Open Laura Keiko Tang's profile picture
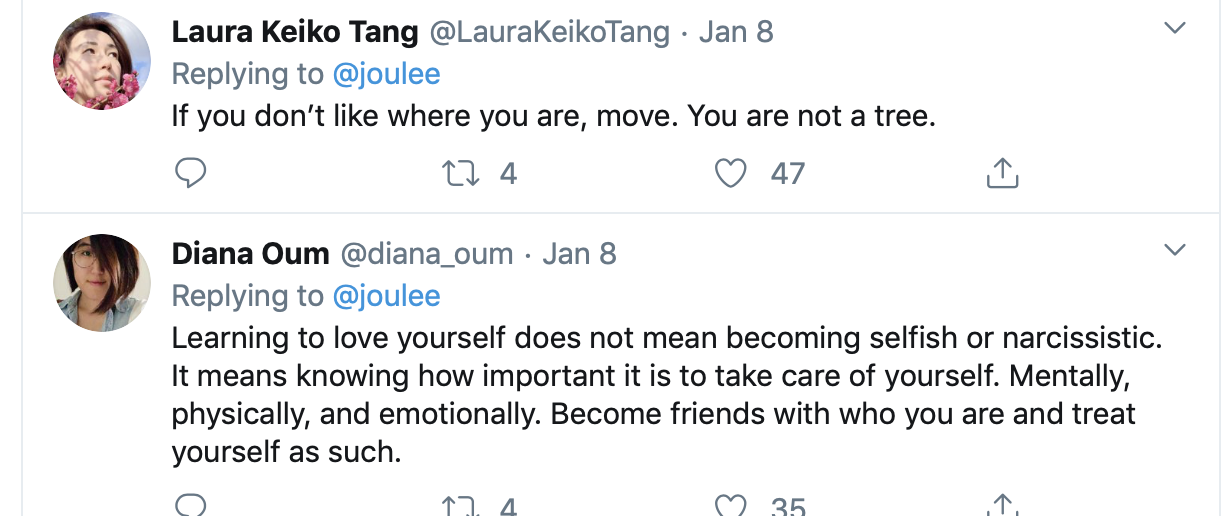This screenshot has height=516, width=1226. (x=101, y=62)
